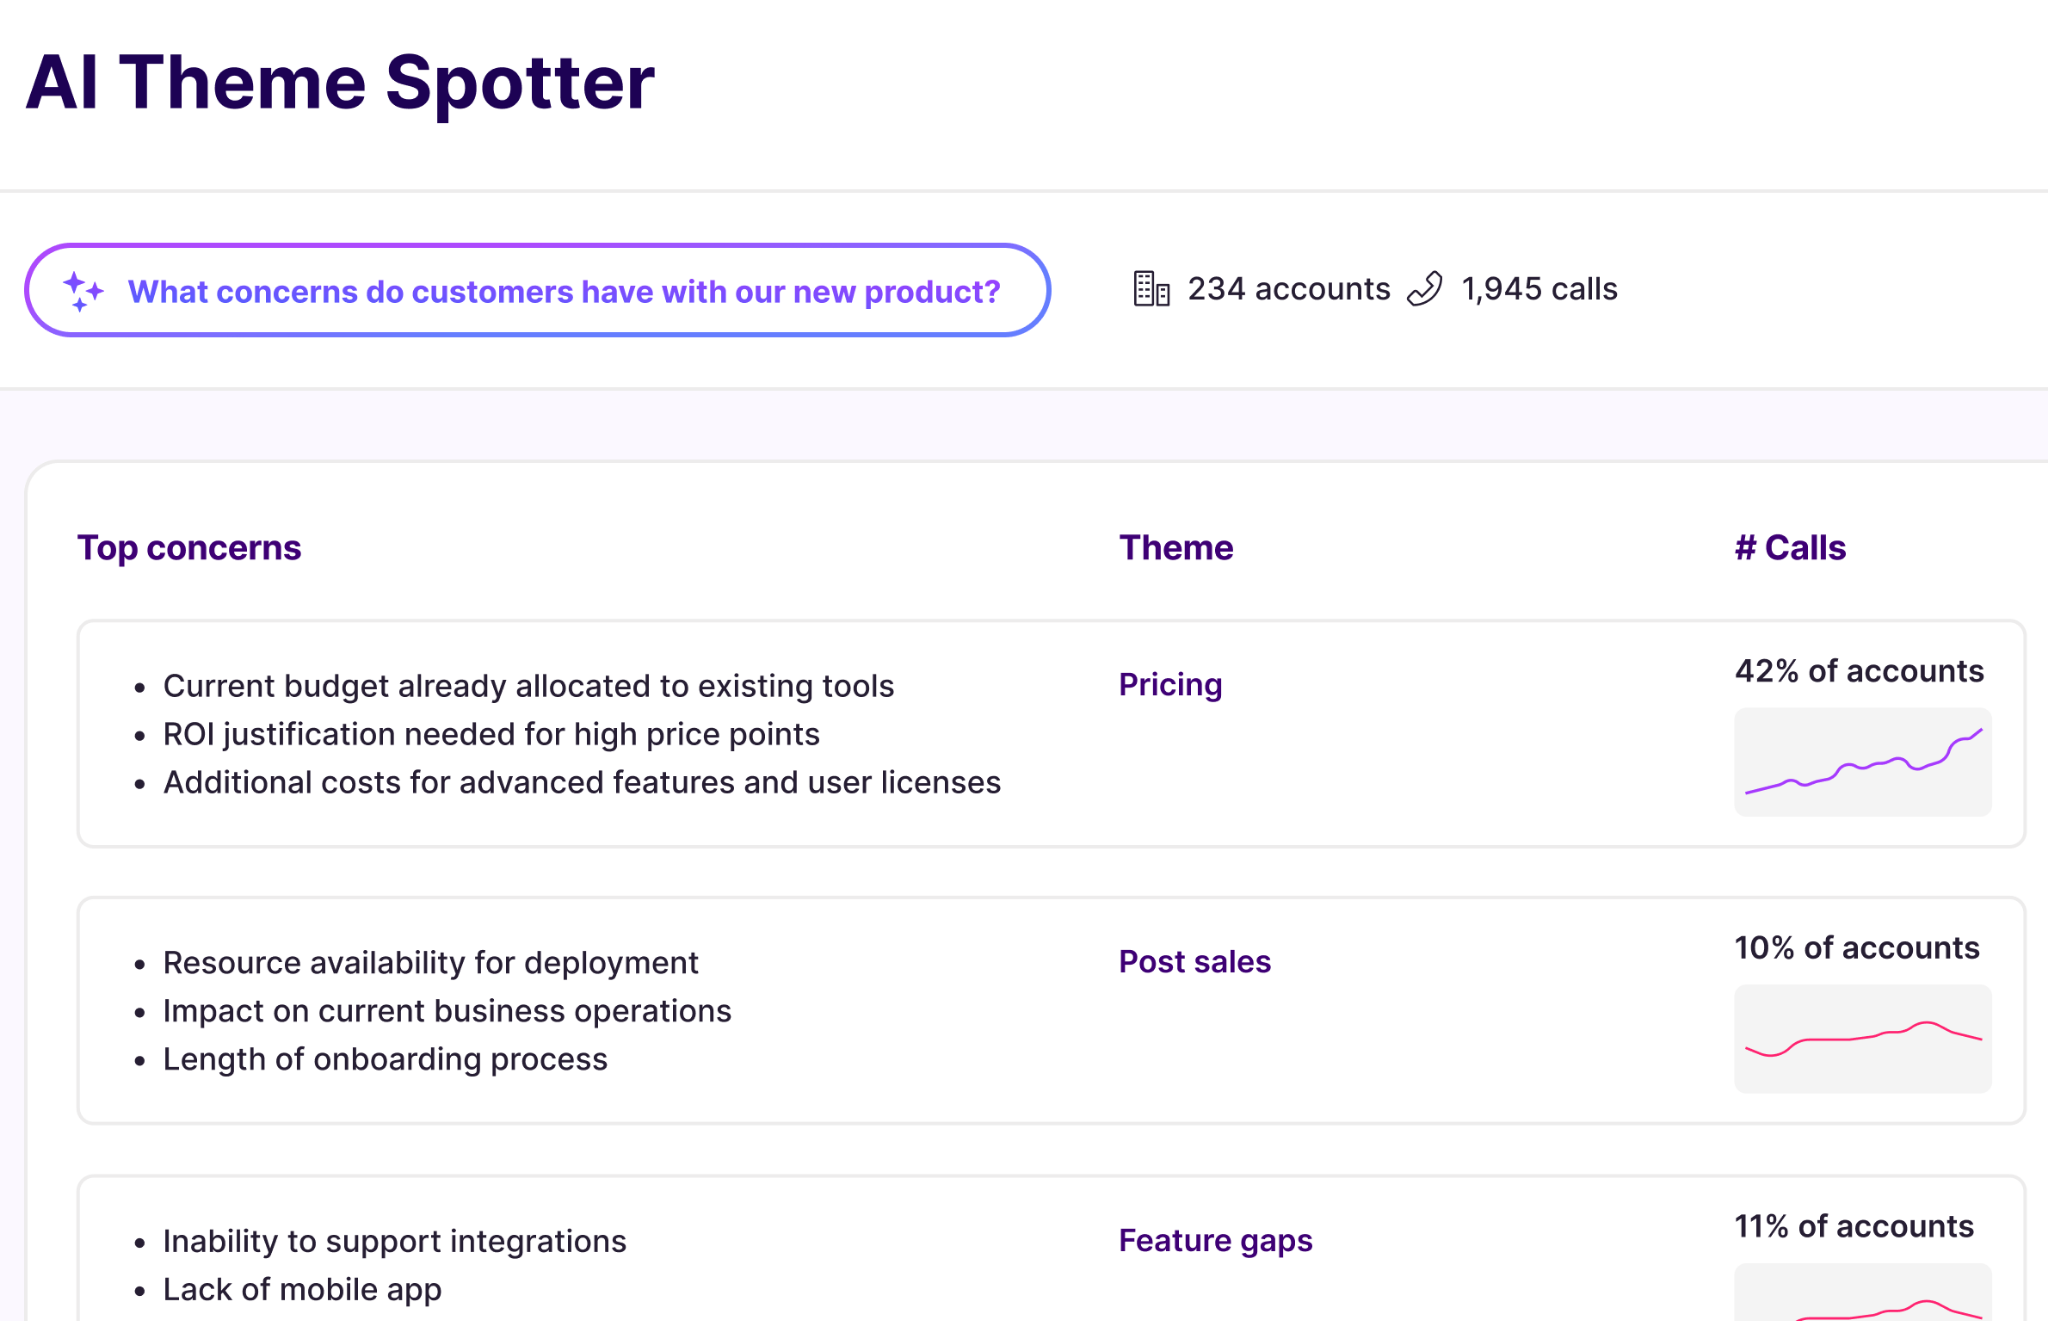Sort by the Theme column header
Screen dimensions: 2048x1321
point(1176,548)
